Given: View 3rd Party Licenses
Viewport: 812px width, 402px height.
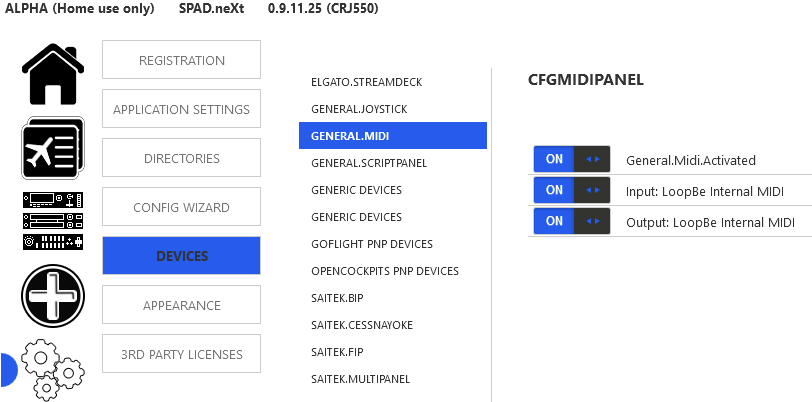Looking at the screenshot, I should pos(181,354).
